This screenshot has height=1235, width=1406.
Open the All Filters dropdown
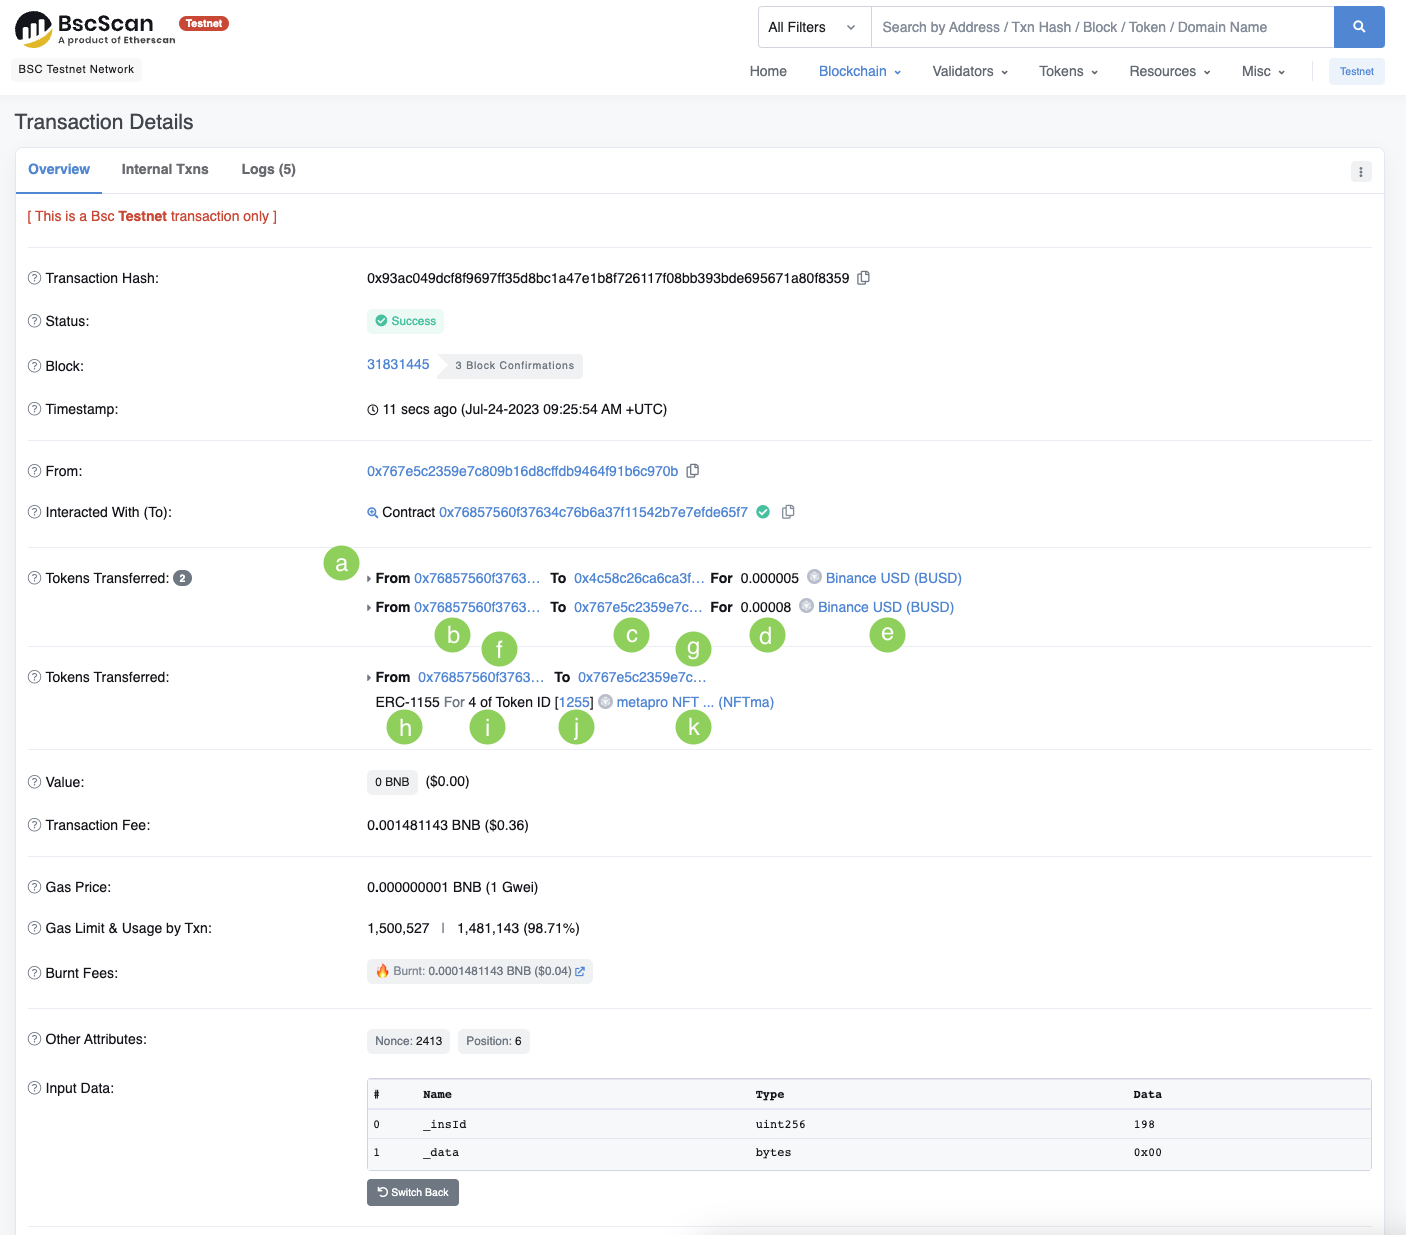pos(813,27)
